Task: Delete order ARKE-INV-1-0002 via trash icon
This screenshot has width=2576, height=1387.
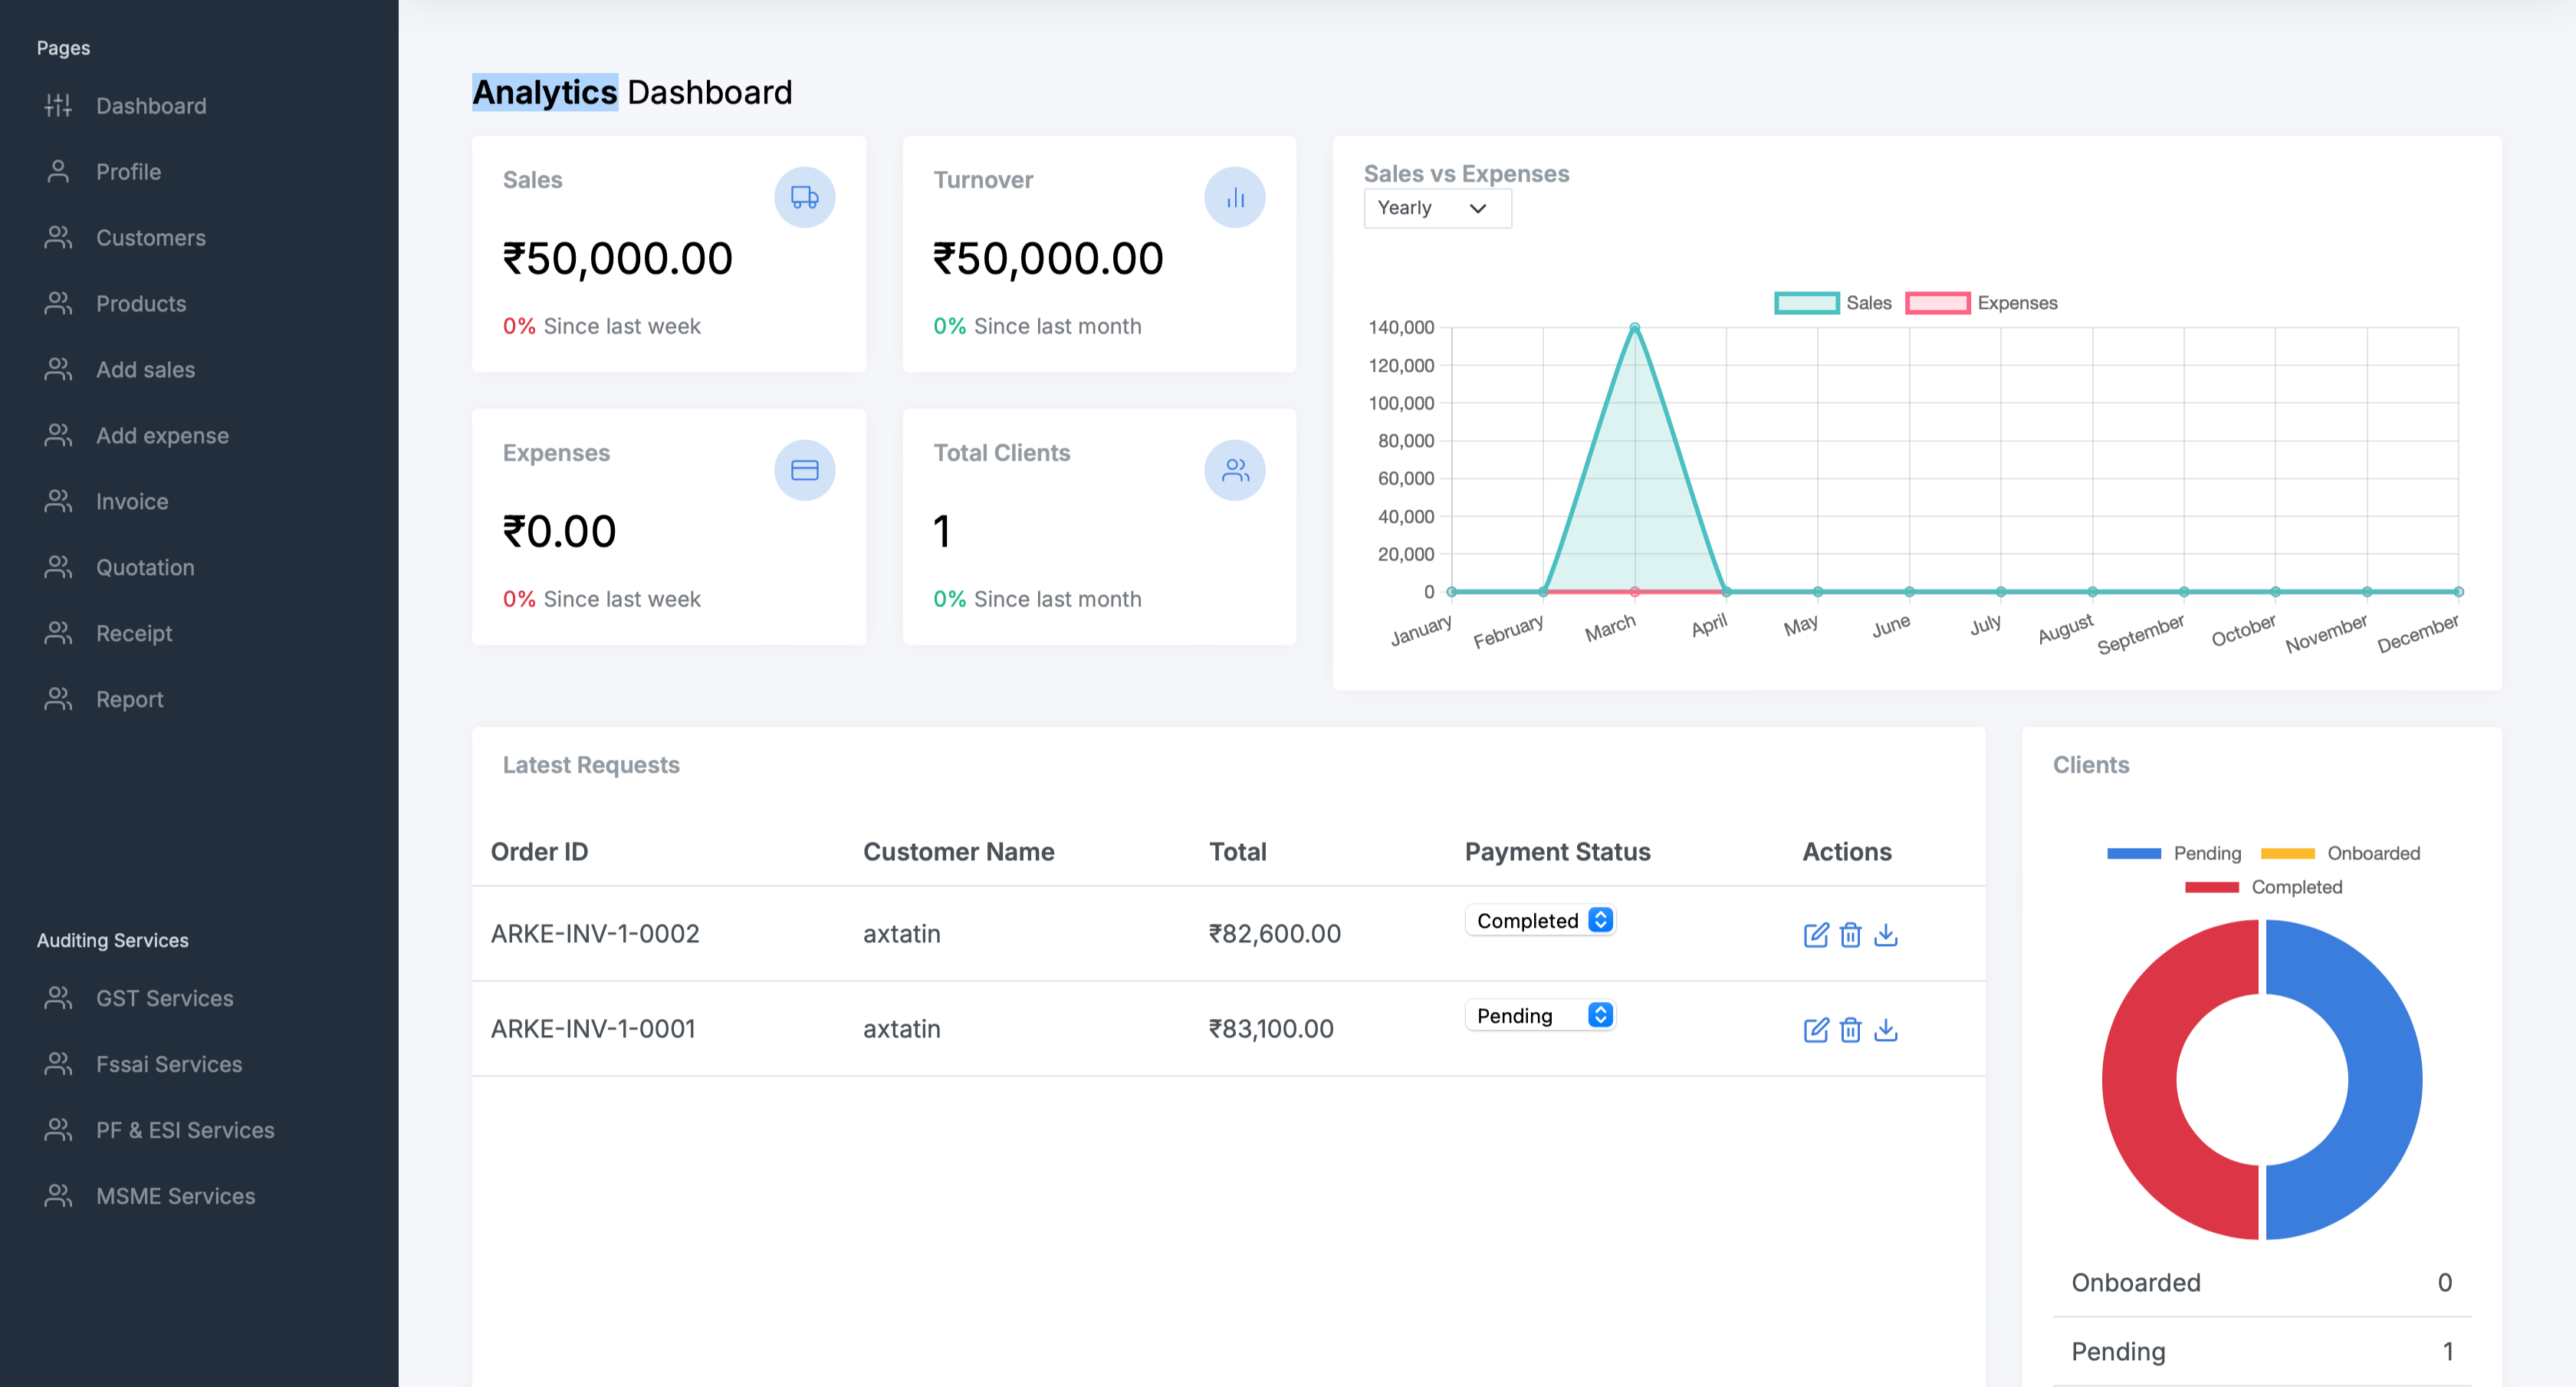Action: click(x=1850, y=935)
